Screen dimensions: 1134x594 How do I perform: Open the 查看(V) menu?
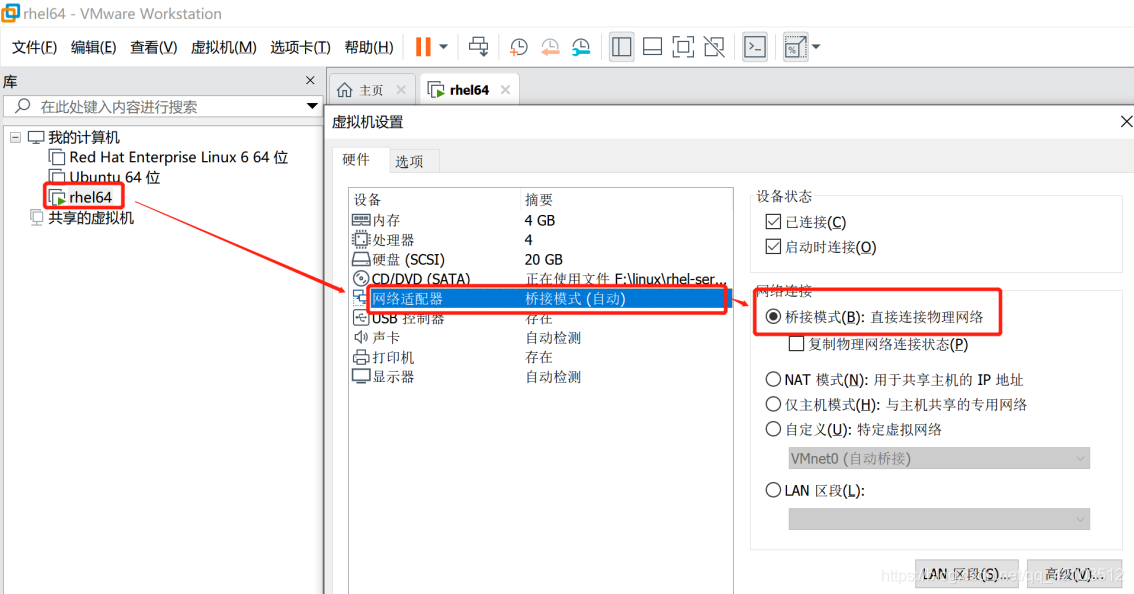(x=153, y=47)
